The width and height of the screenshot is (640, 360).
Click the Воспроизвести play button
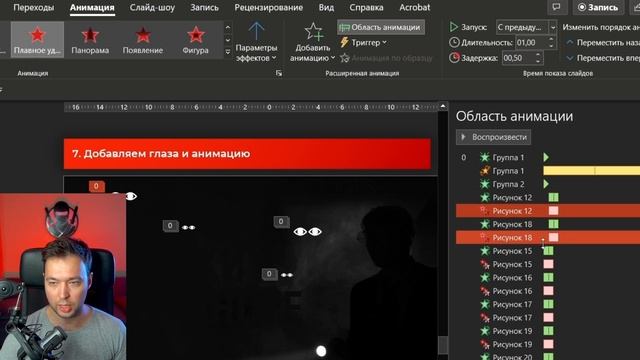[x=493, y=137]
